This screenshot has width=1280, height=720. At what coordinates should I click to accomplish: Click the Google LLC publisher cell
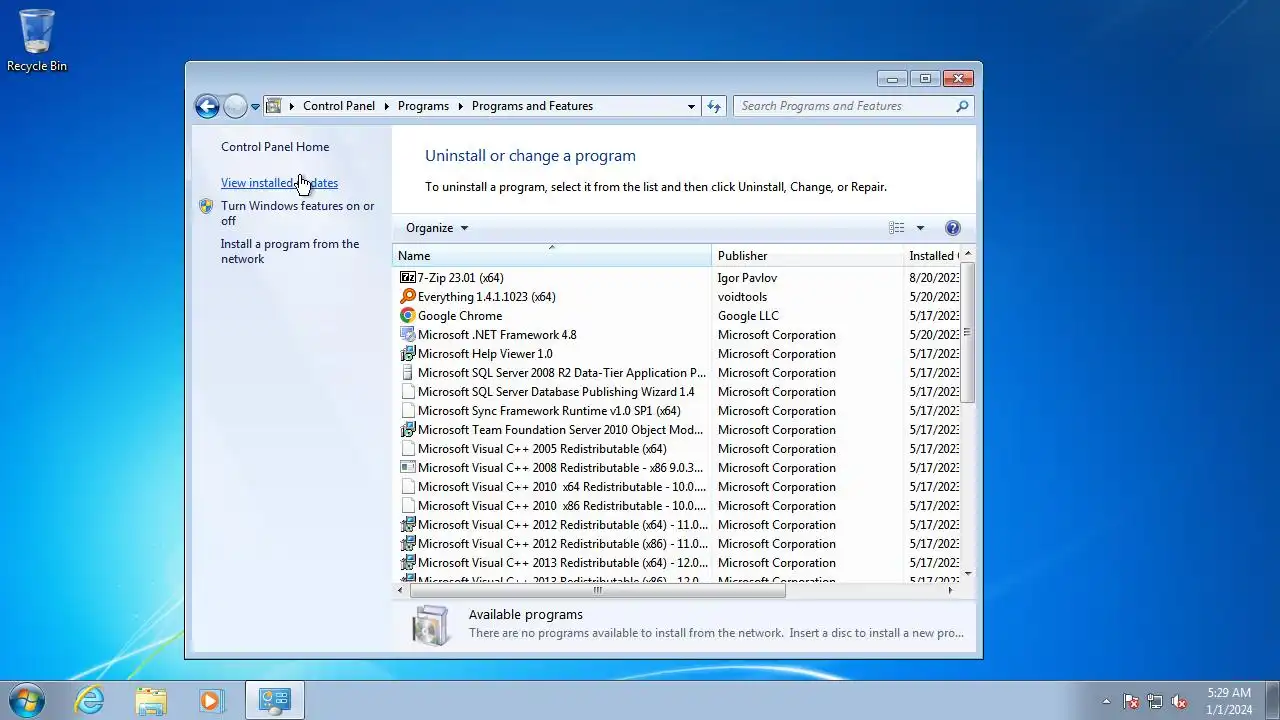coord(748,315)
